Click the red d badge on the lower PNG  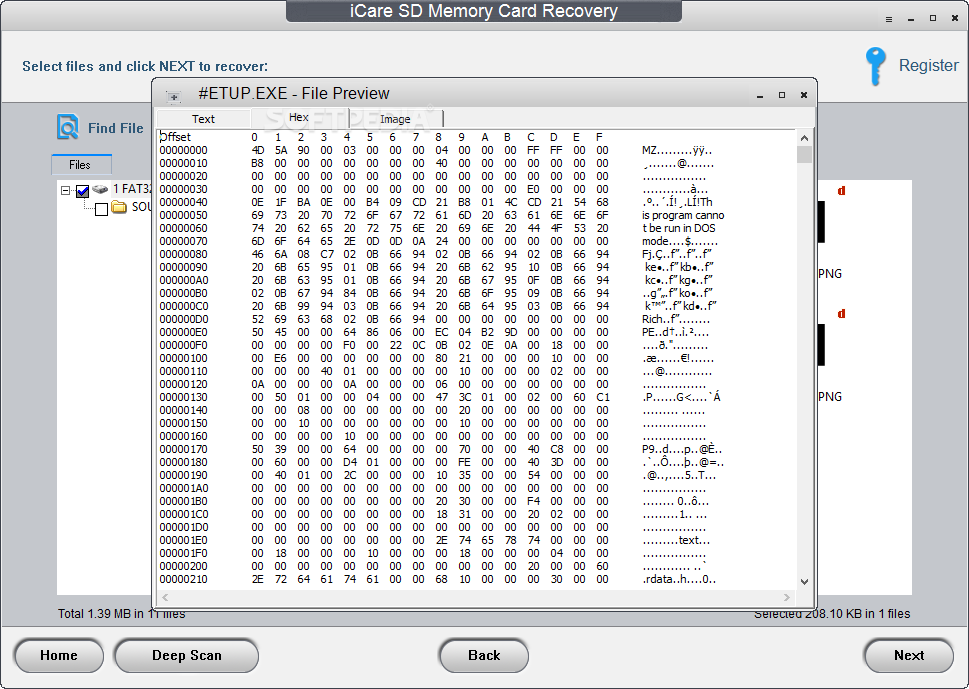coord(840,313)
